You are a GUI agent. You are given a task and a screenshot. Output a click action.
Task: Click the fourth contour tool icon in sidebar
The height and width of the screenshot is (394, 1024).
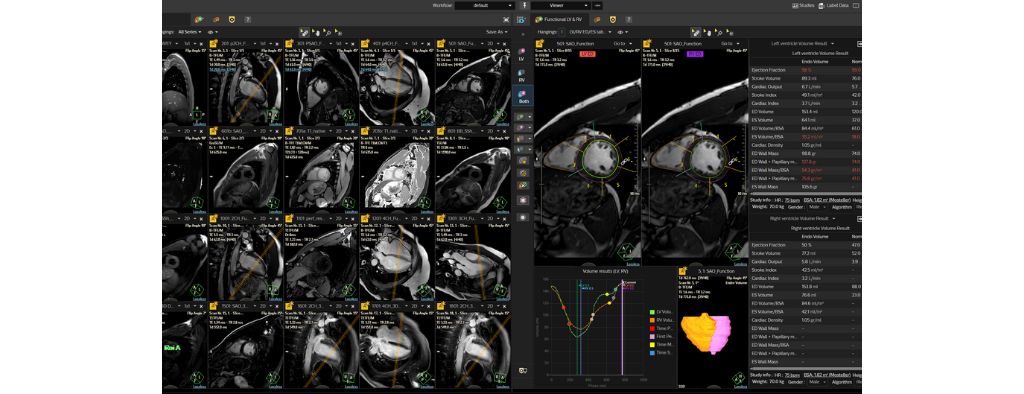(522, 149)
